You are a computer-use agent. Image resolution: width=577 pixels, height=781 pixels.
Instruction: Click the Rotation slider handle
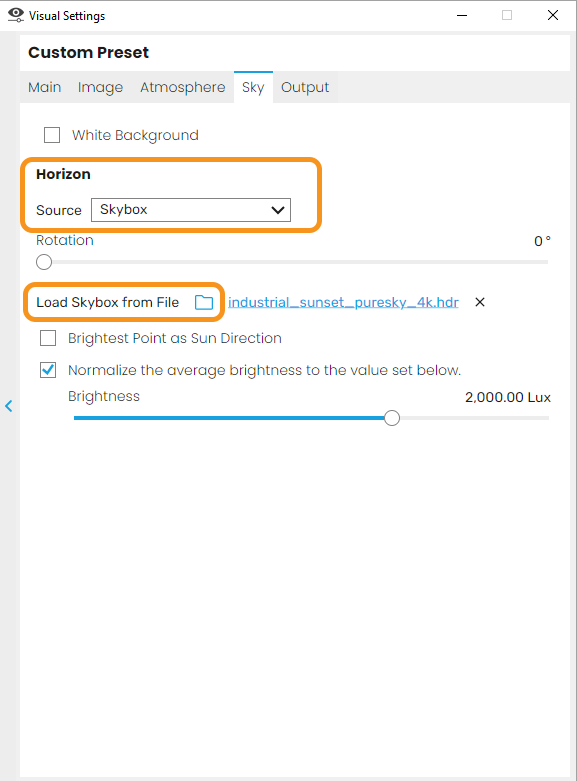click(44, 262)
